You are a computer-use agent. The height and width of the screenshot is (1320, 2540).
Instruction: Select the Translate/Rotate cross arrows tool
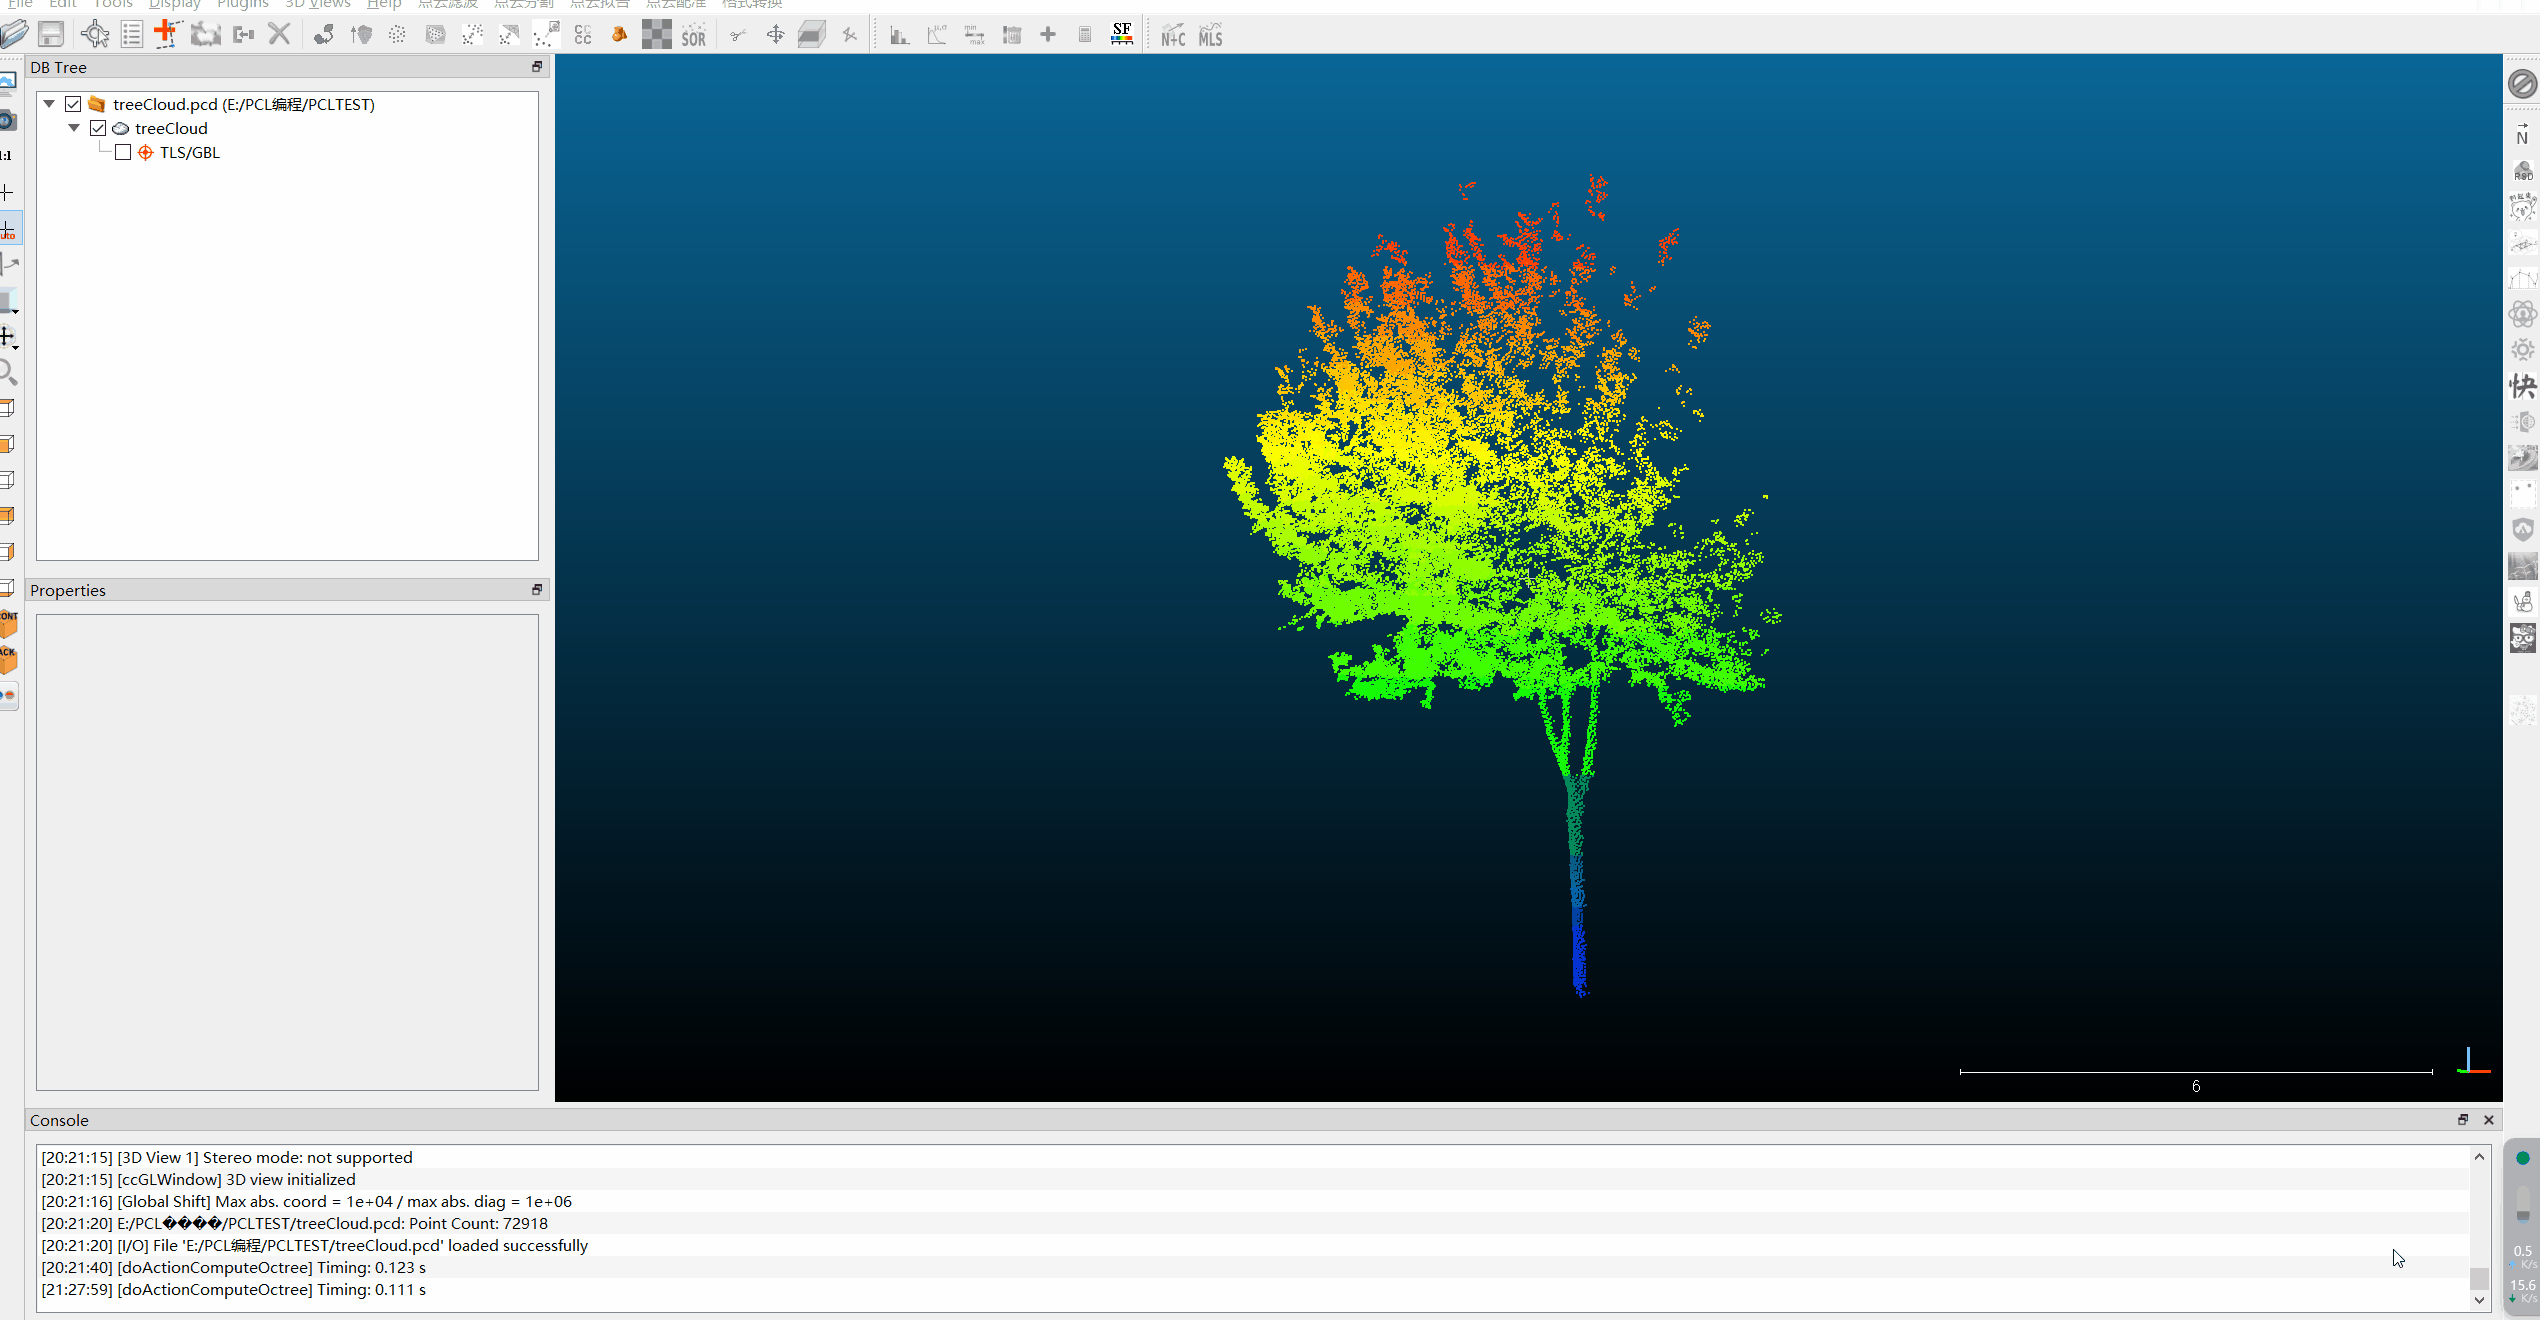[775, 35]
